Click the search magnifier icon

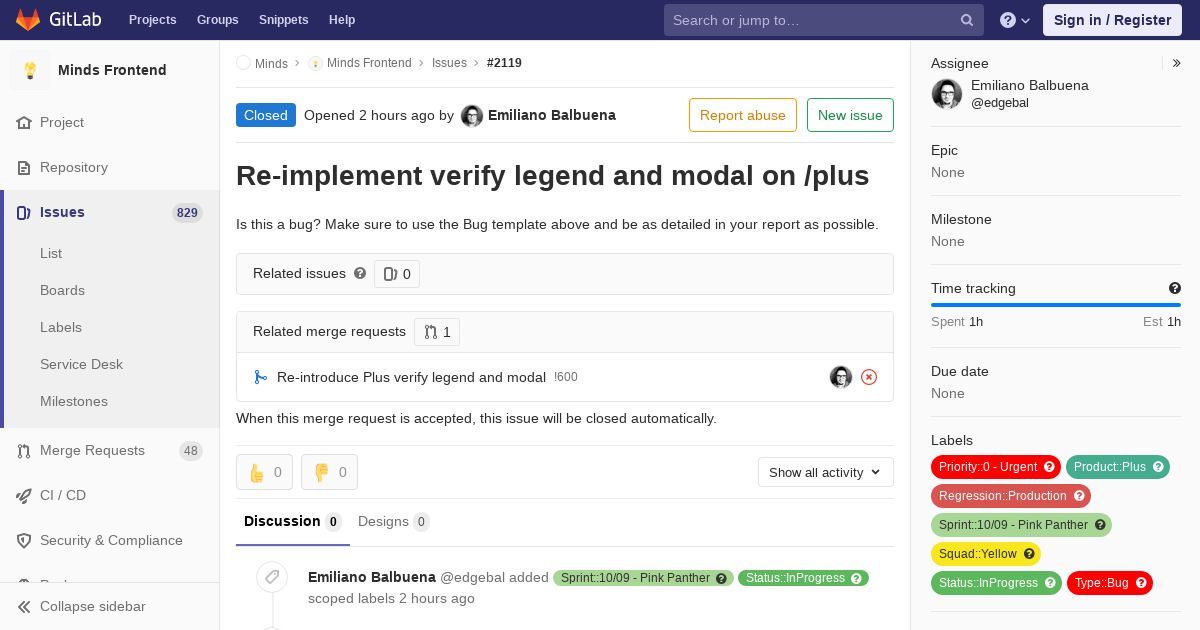coord(967,20)
